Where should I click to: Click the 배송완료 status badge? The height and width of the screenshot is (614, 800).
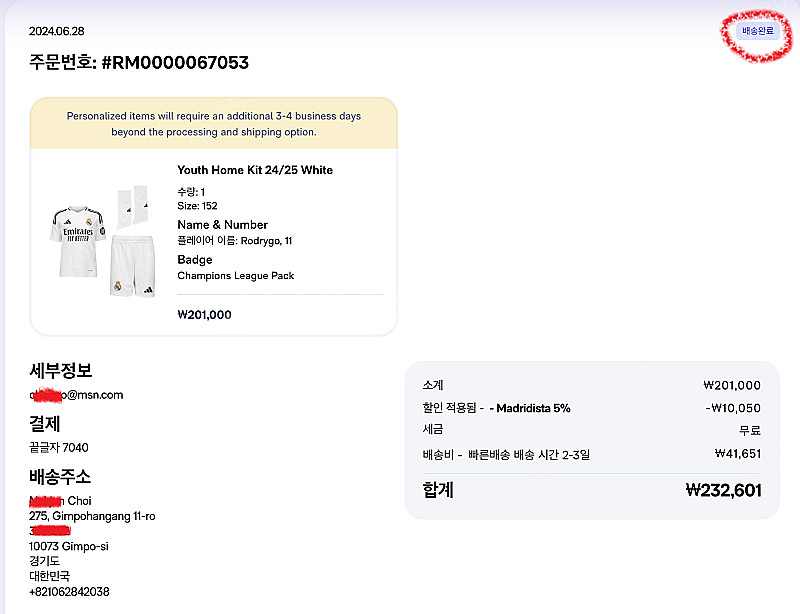point(757,31)
